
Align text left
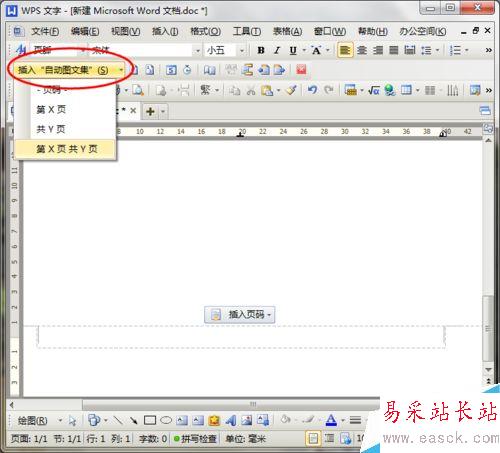345,50
